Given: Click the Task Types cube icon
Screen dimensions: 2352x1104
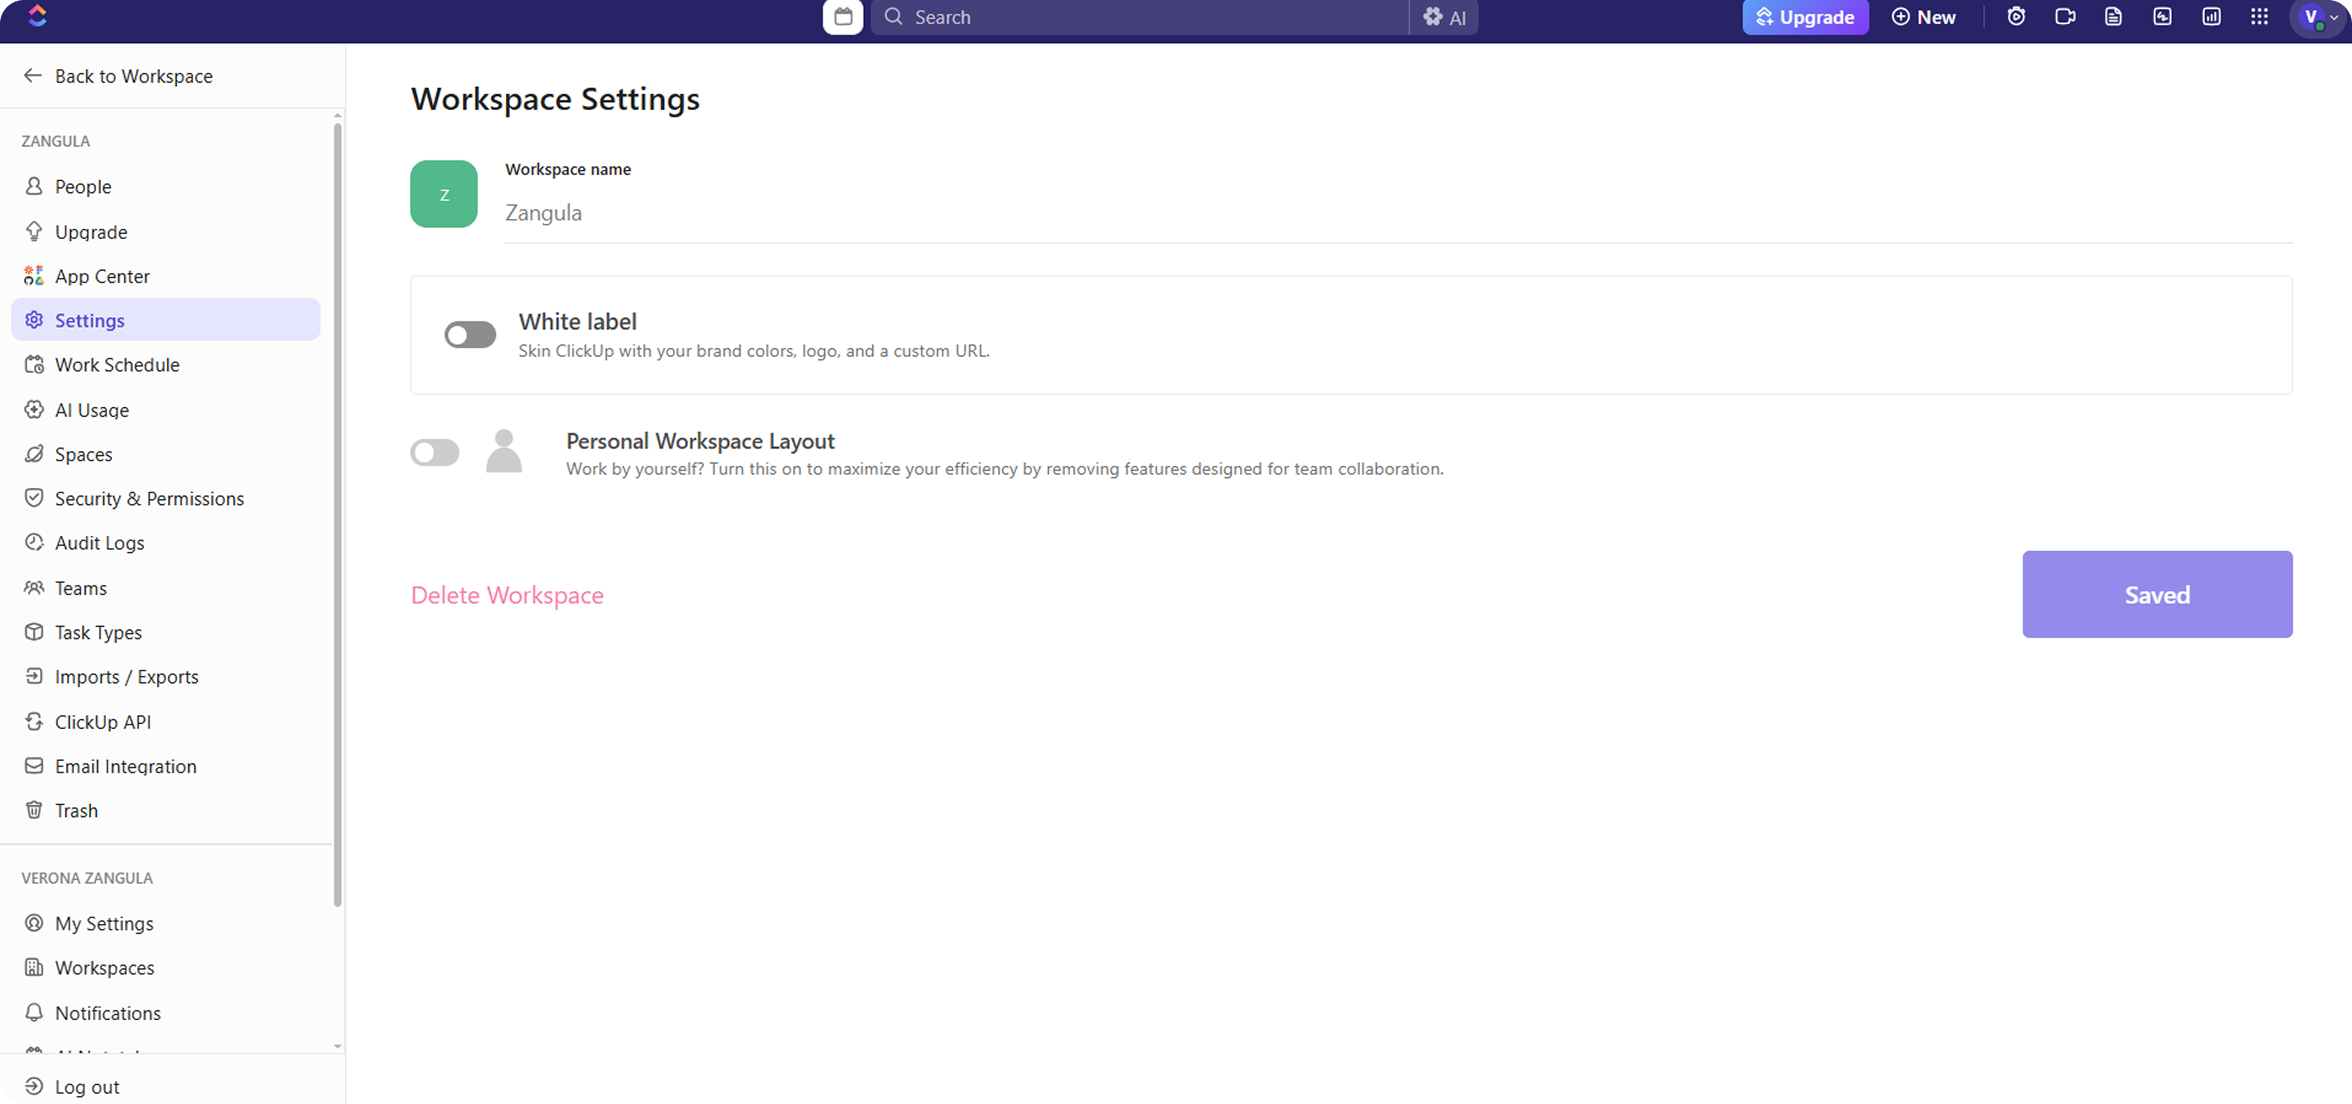Looking at the screenshot, I should coord(34,632).
